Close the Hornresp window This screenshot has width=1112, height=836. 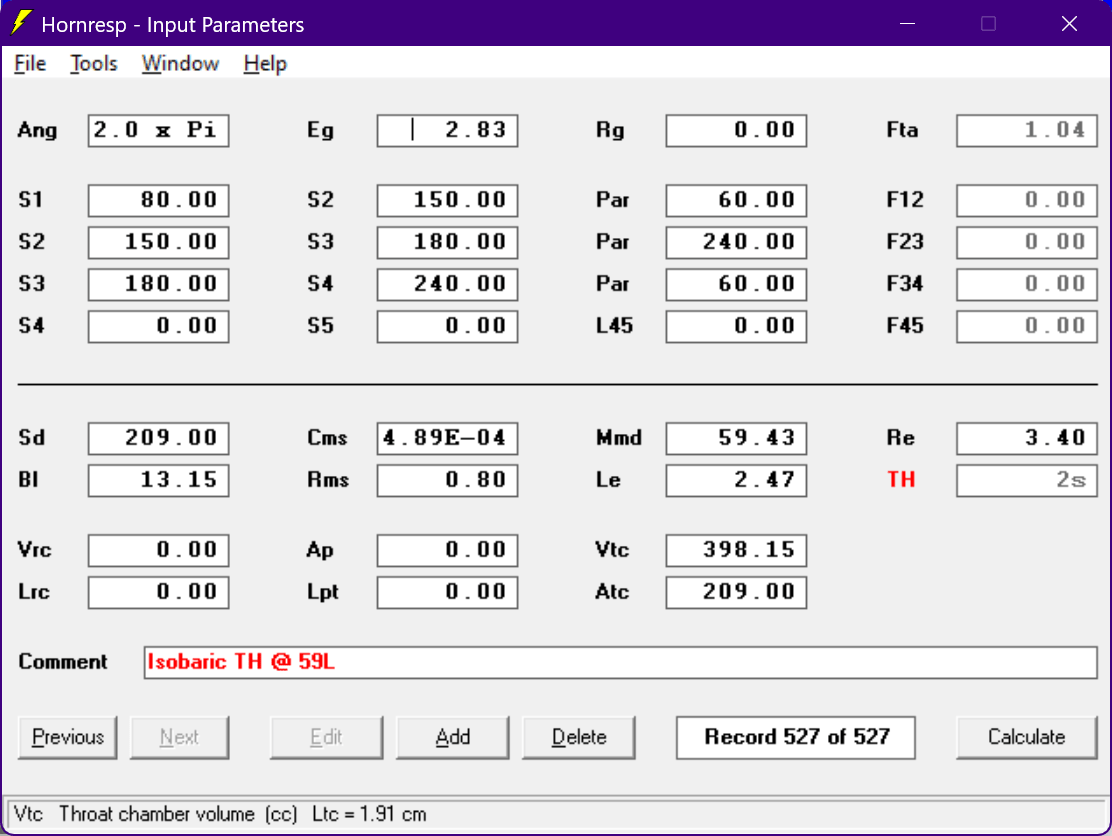point(1069,23)
